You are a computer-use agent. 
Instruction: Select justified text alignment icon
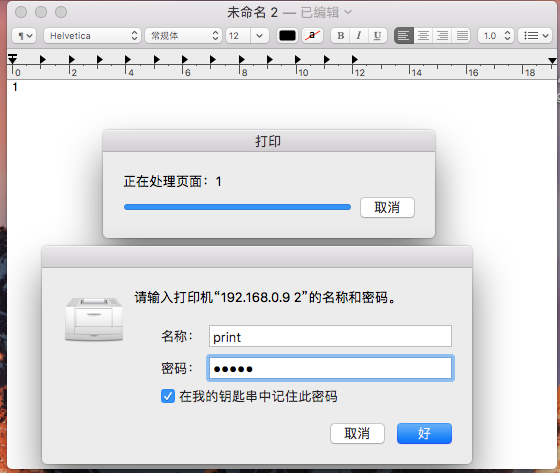(x=462, y=36)
